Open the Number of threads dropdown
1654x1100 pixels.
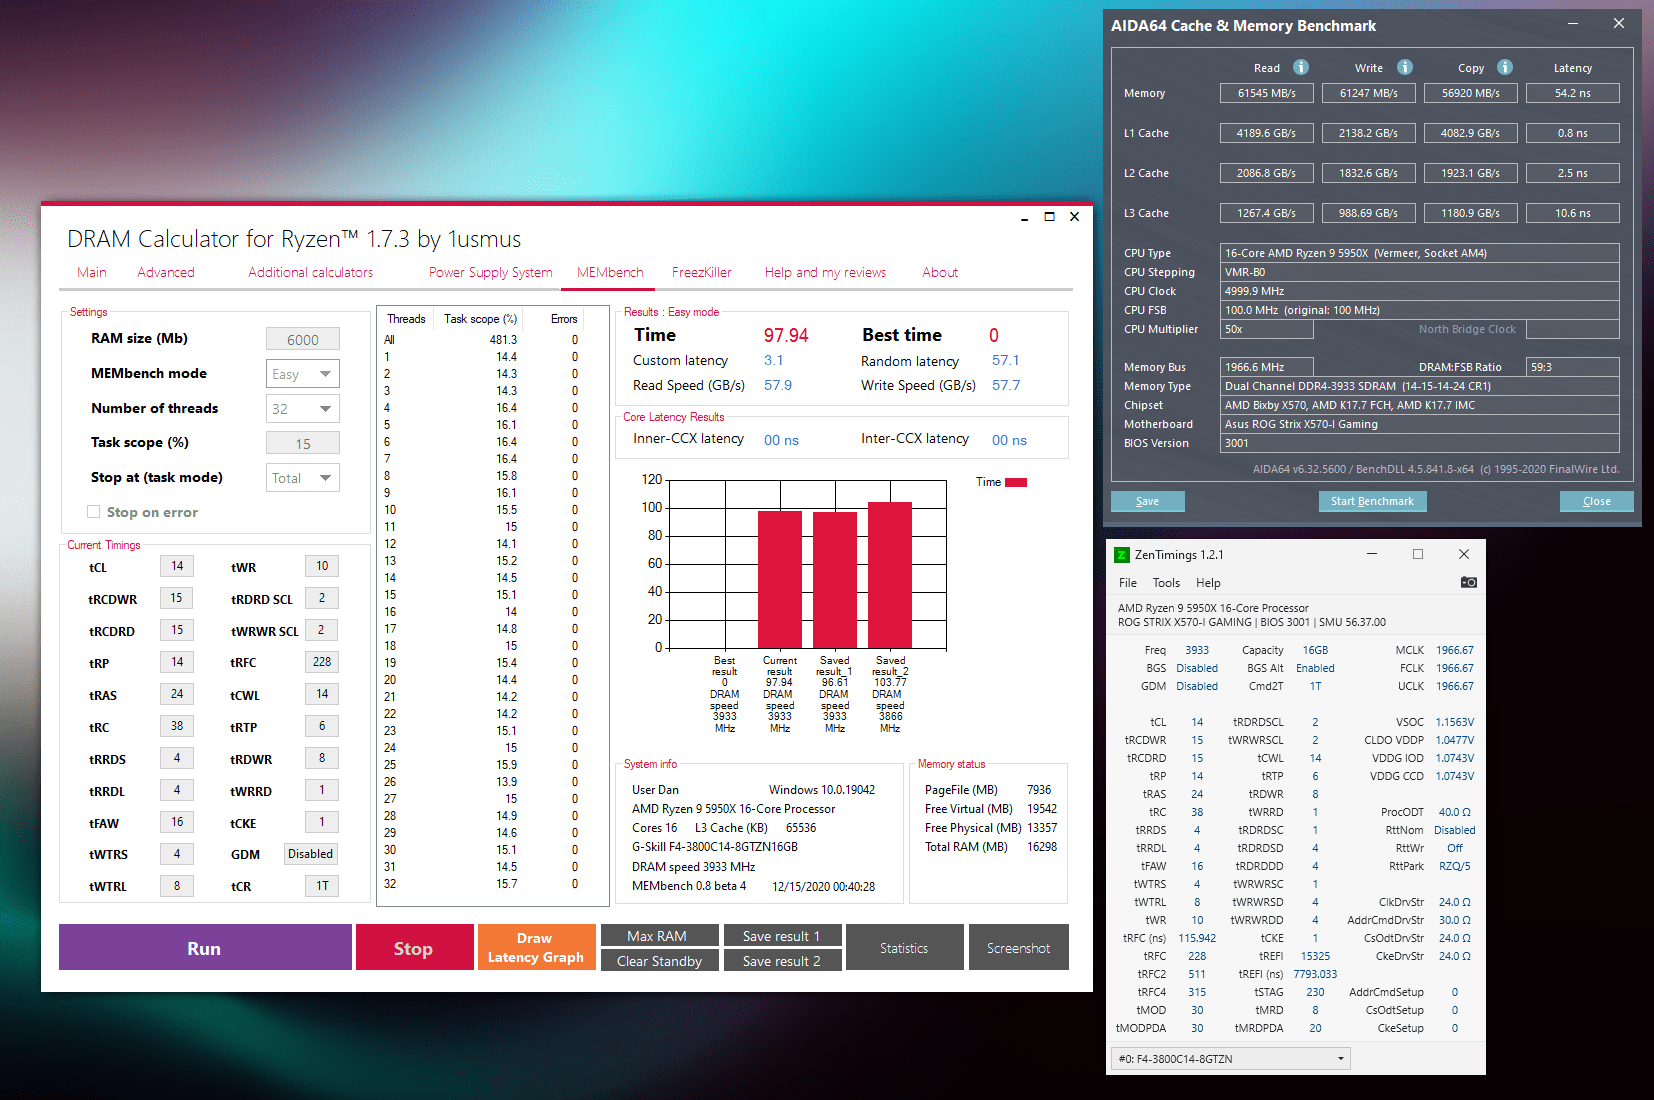303,409
